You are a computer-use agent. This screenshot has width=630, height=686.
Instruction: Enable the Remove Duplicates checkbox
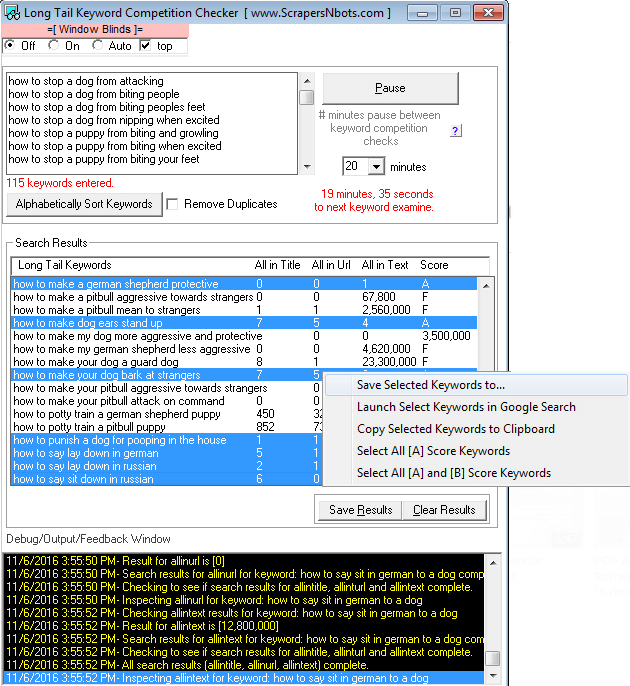(173, 204)
